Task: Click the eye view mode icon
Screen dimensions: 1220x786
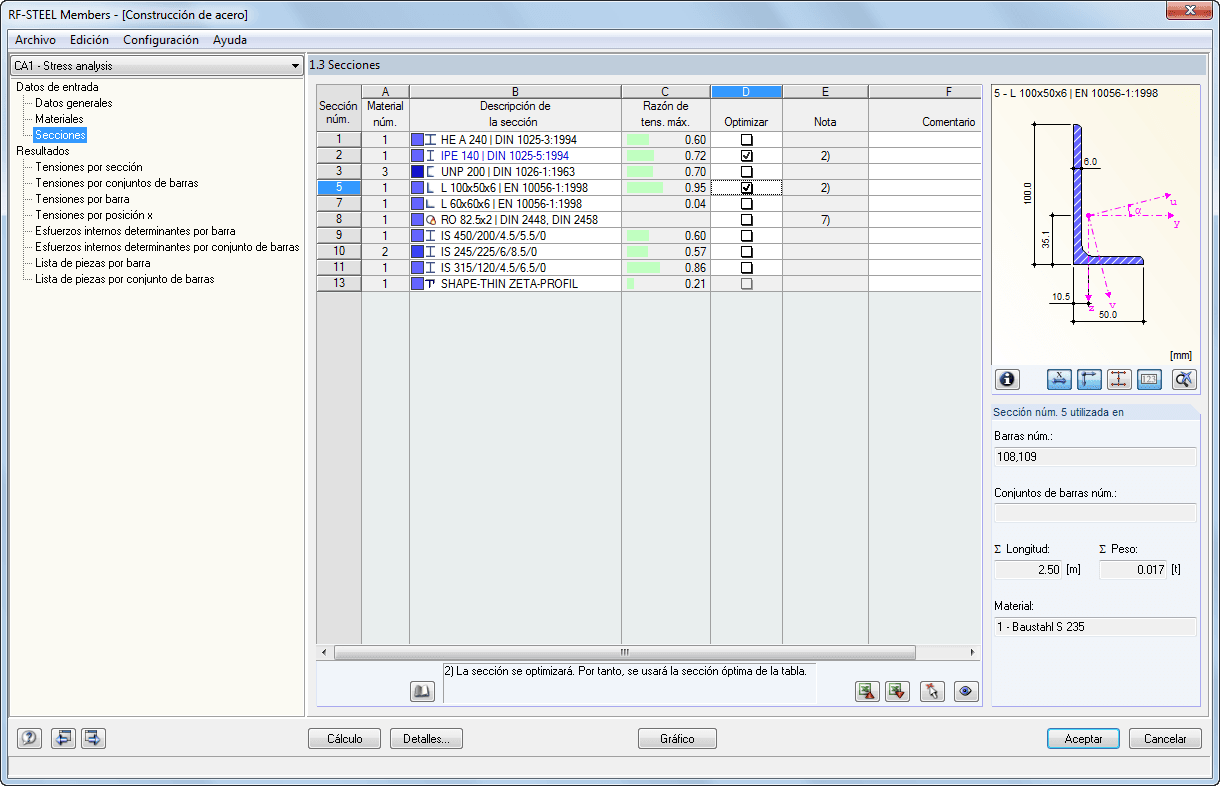Action: point(965,691)
